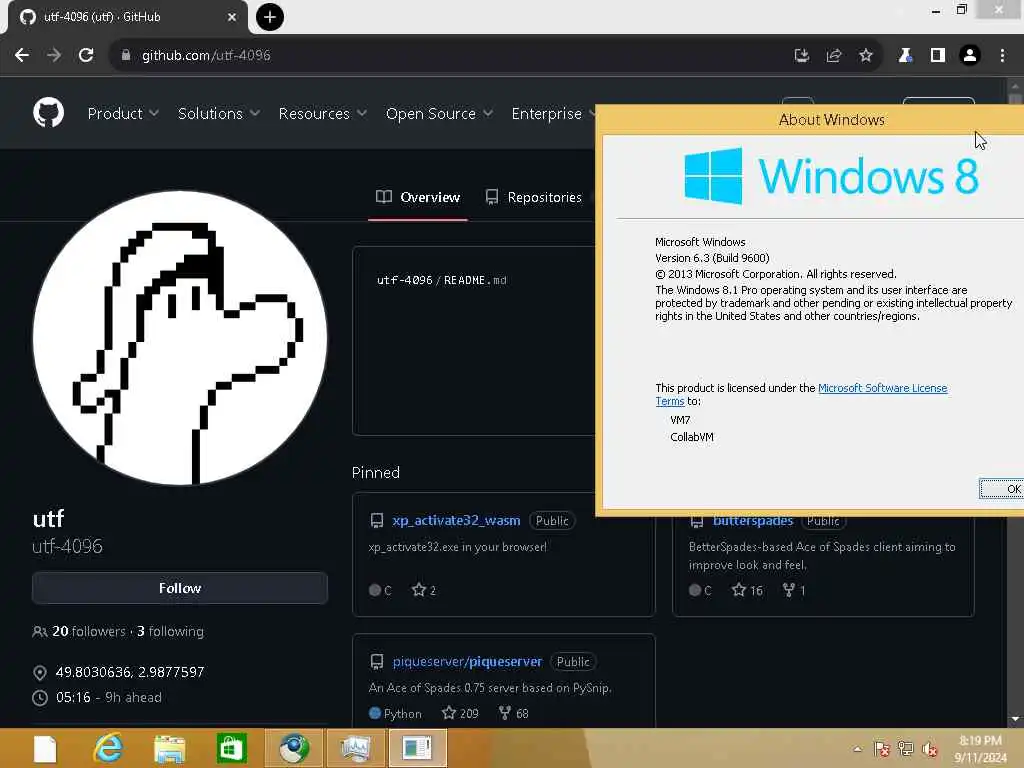Open the Windows Store from the taskbar
1024x768 pixels.
(232, 748)
